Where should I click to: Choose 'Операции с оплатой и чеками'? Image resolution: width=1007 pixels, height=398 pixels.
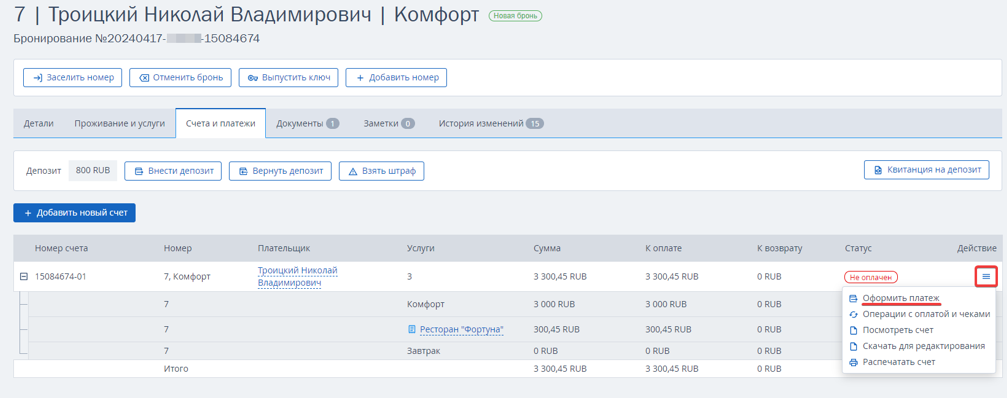coord(926,314)
